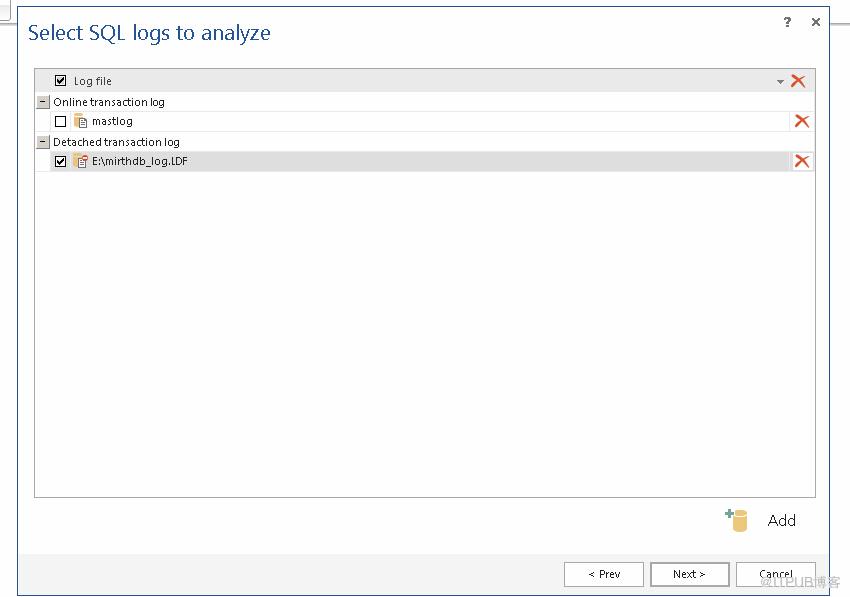This screenshot has width=850, height=597.
Task: Click the Cancel button
Action: [776, 574]
